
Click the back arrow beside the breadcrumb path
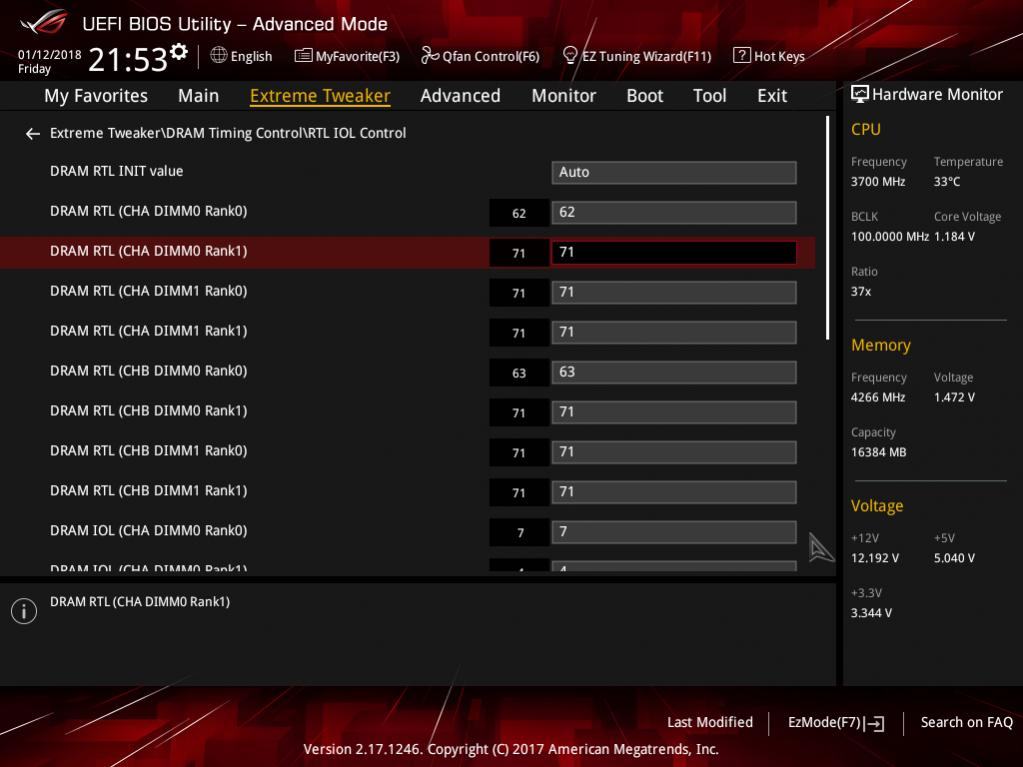click(33, 134)
